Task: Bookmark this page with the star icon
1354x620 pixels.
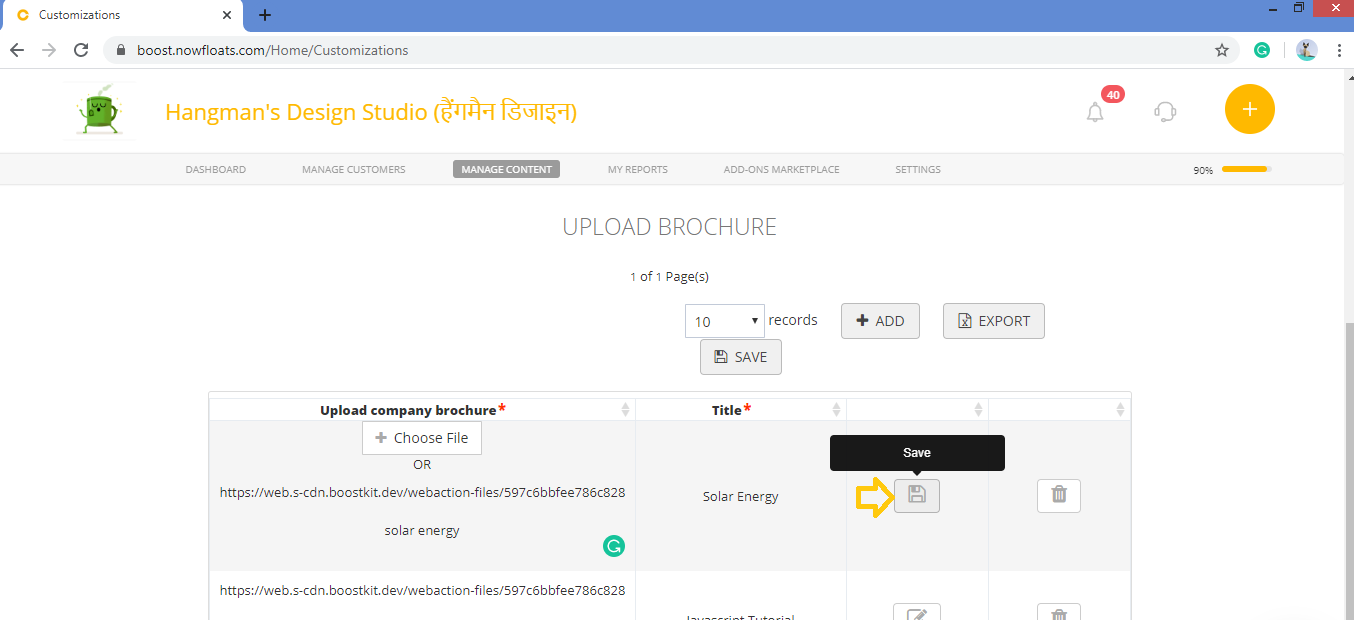Action: 1221,50
